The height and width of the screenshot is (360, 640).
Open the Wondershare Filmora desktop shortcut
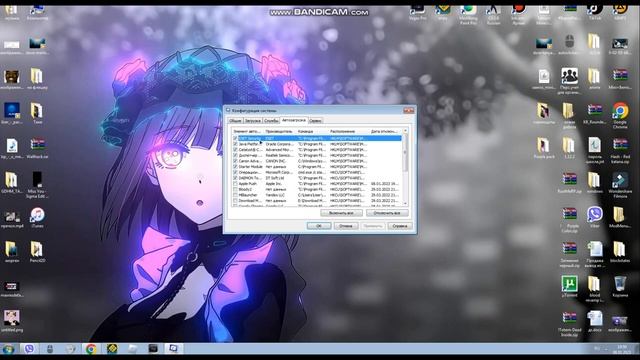coord(620,185)
